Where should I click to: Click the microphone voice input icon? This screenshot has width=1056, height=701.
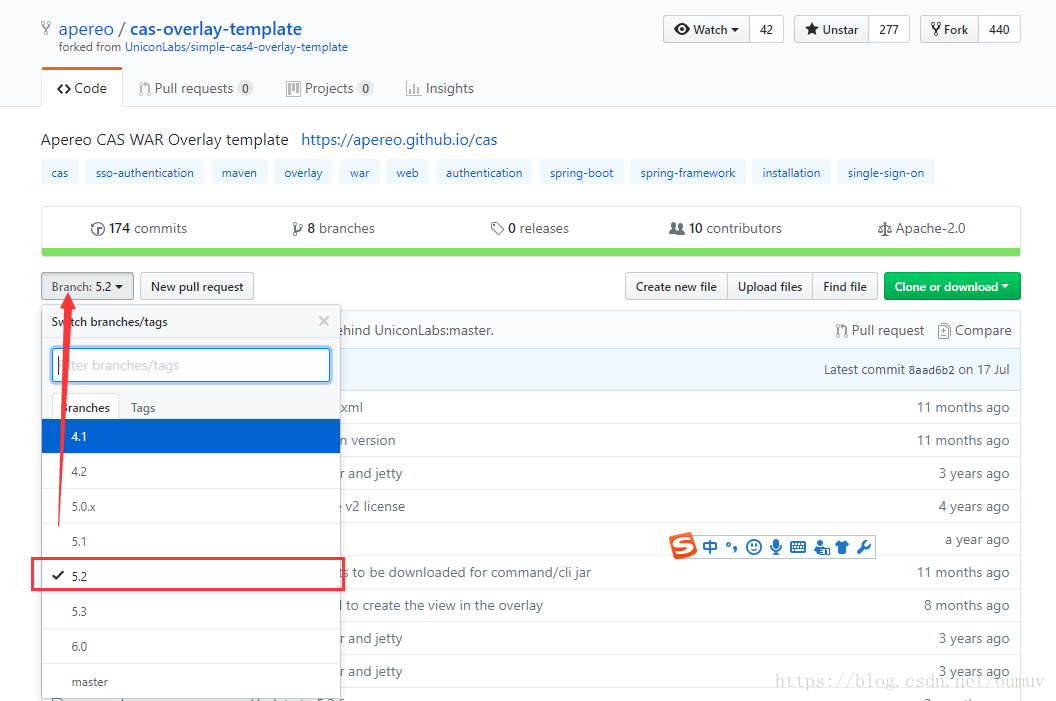pyautogui.click(x=776, y=547)
